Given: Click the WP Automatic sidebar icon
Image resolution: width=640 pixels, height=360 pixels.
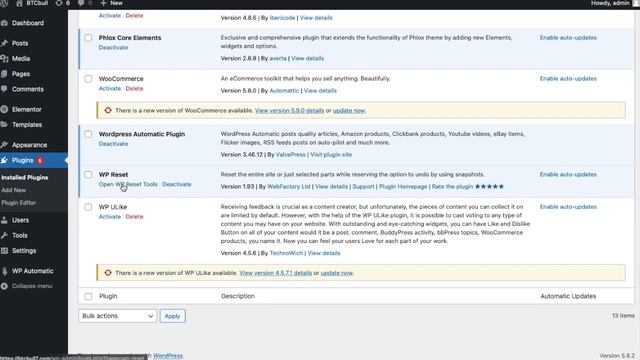Looking at the screenshot, I should pos(4,271).
